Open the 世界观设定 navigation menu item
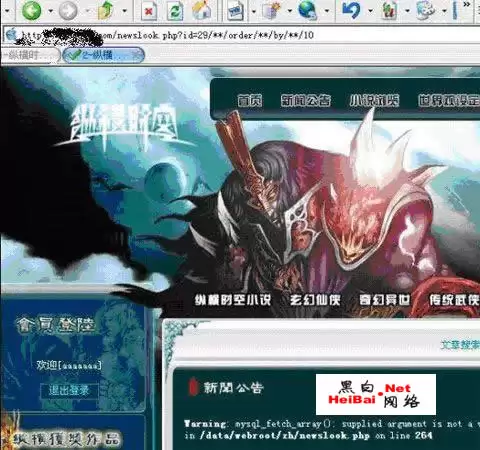This screenshot has height=450, width=480. 449,100
